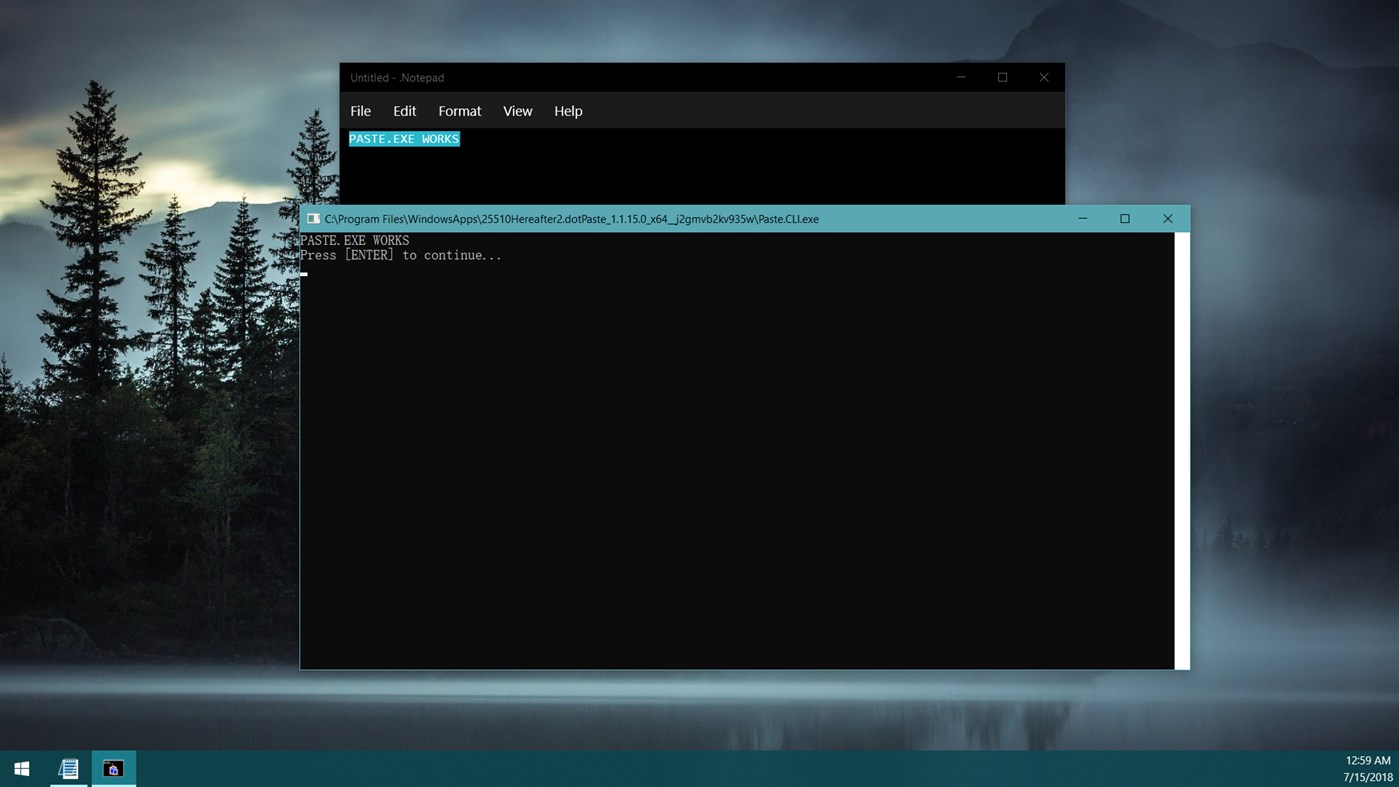
Task: Click the Paste.CLI icon in the console title bar
Action: point(313,218)
